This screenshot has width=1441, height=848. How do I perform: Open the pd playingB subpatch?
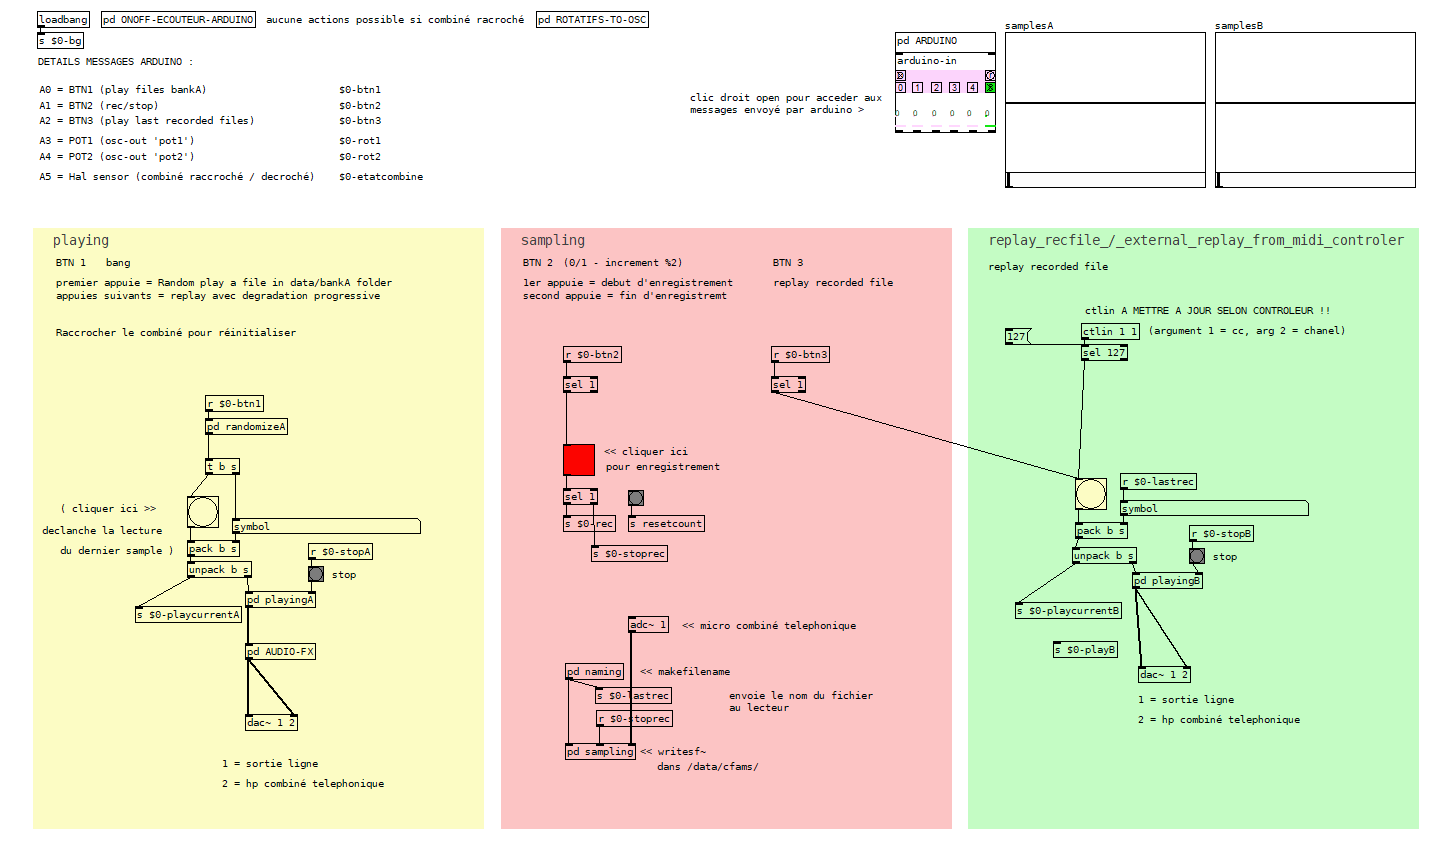pyautogui.click(x=1167, y=580)
